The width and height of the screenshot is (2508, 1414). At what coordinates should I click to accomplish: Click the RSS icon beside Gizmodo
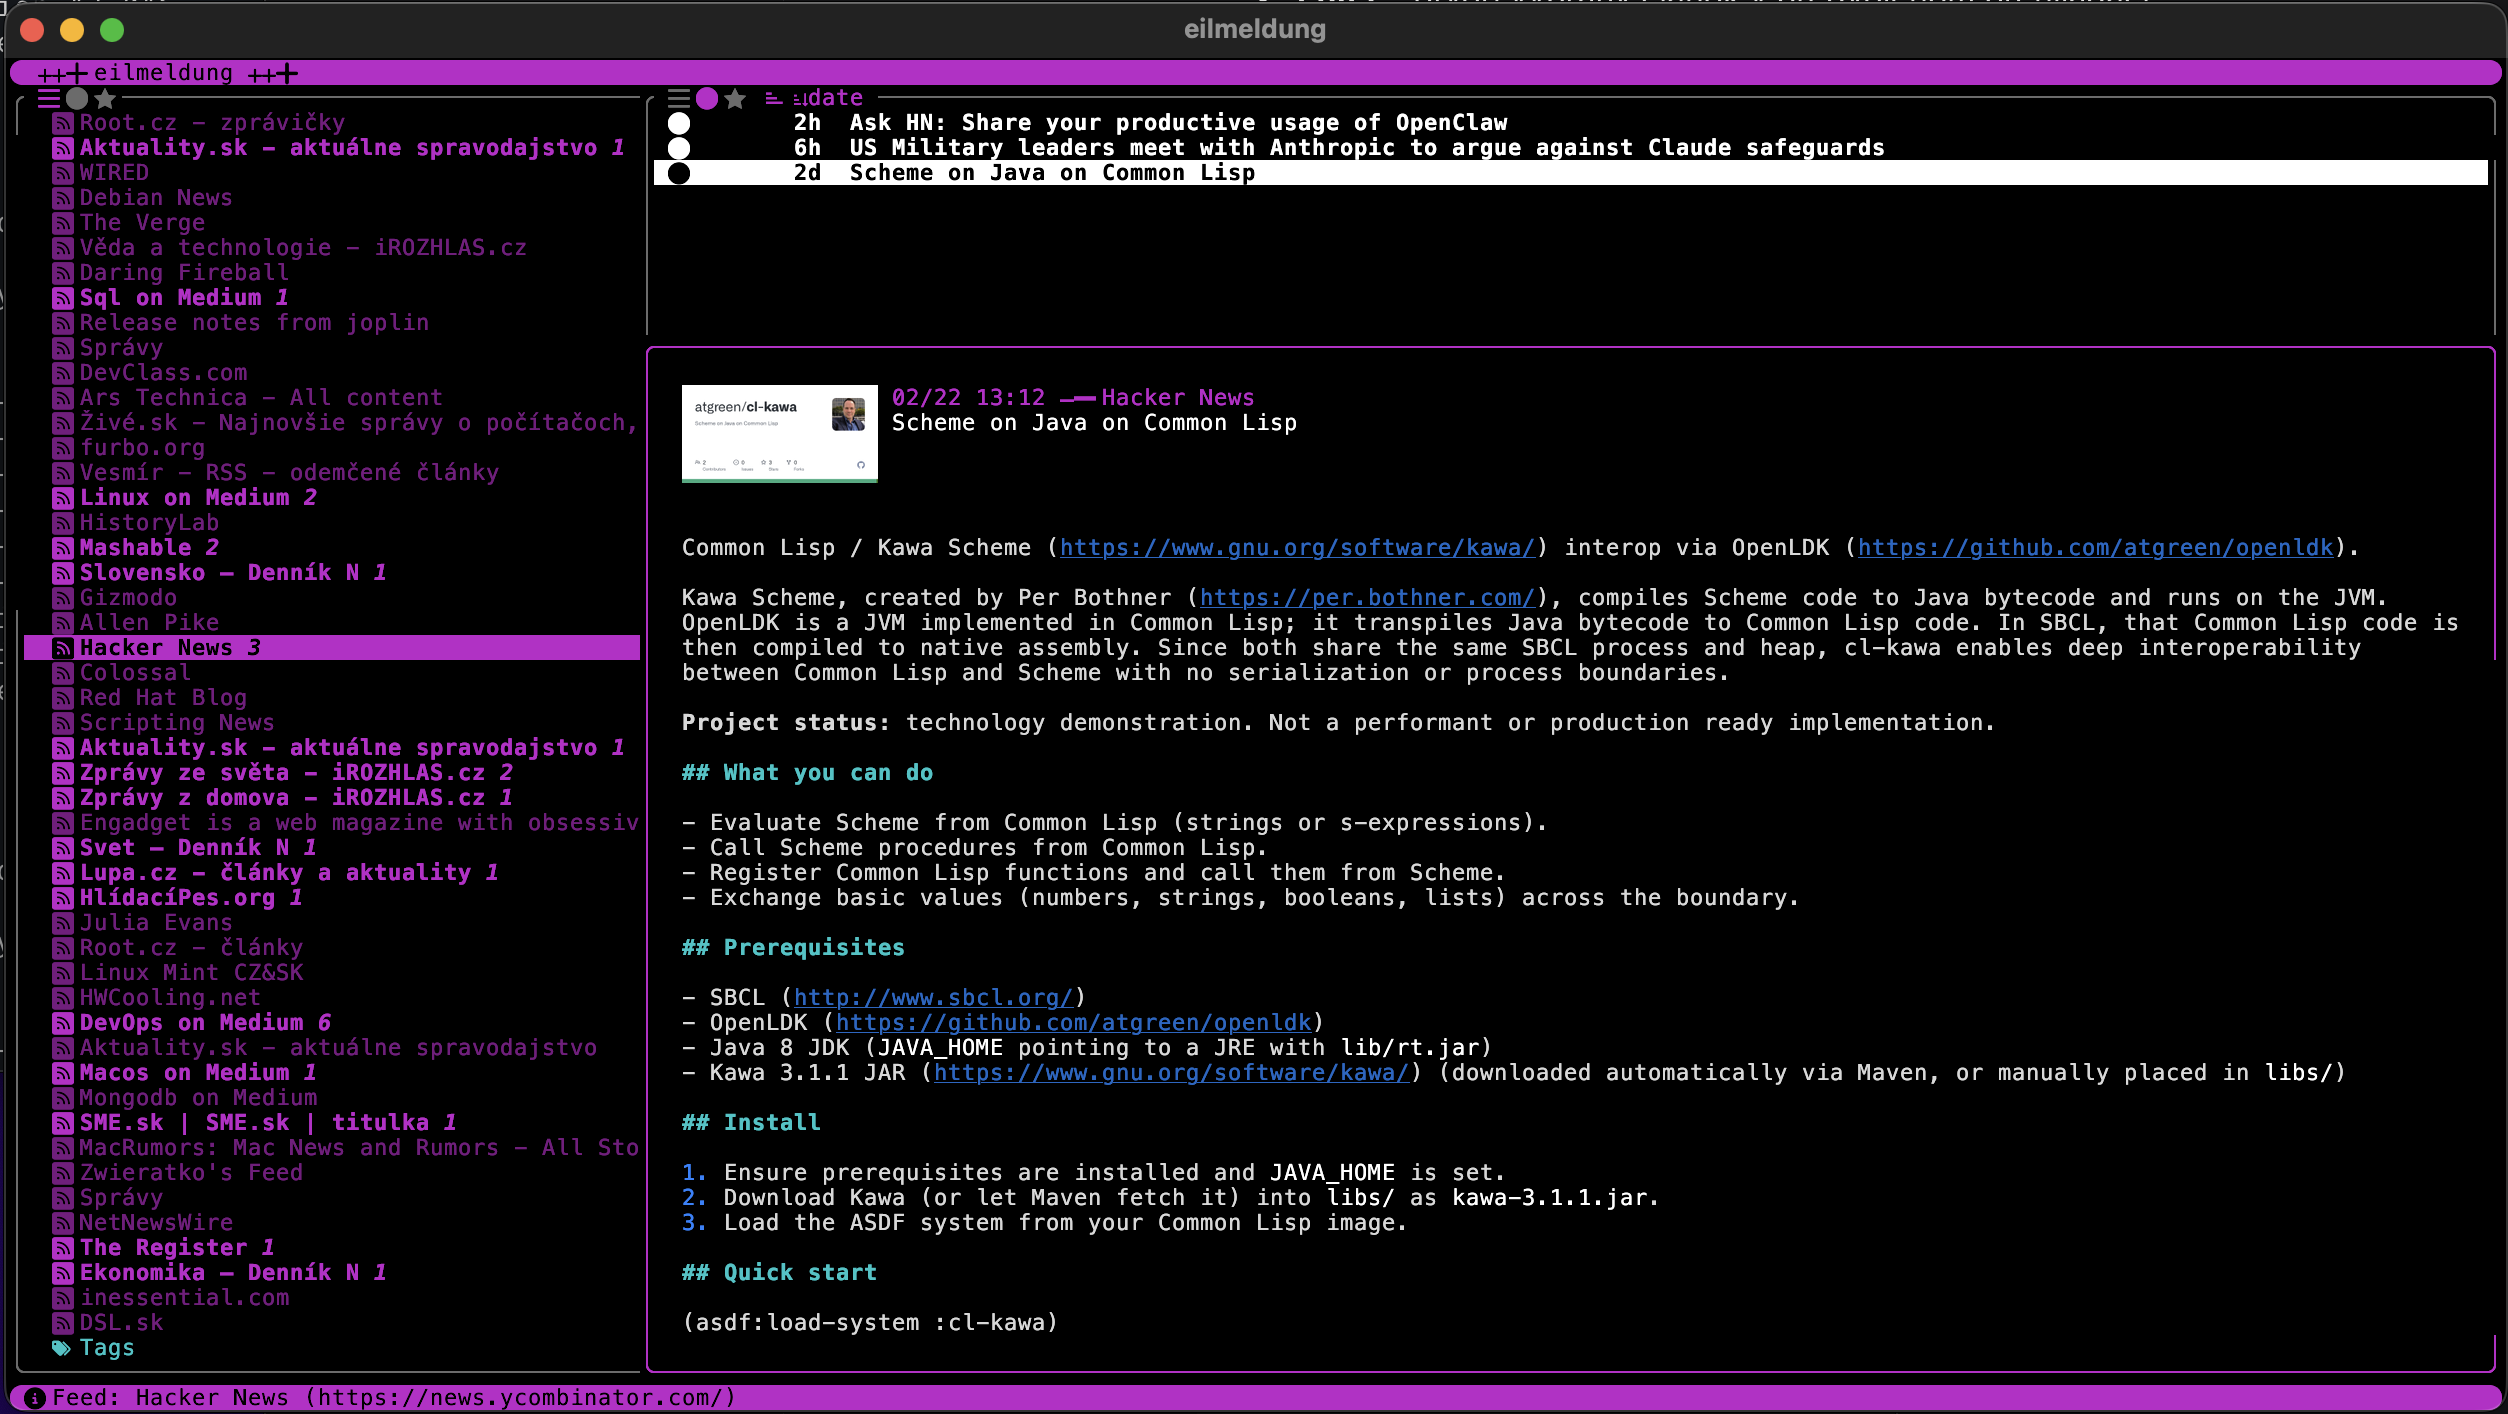63,598
